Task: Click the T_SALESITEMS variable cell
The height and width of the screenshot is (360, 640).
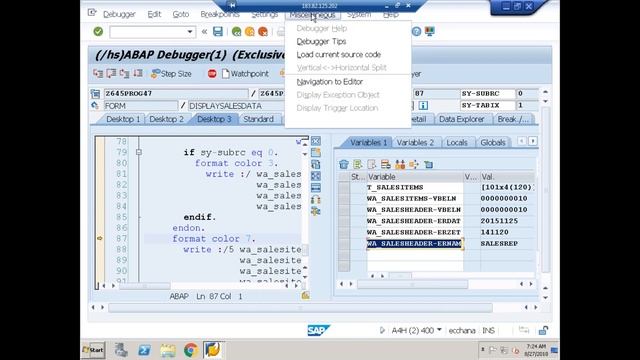Action: [x=415, y=187]
